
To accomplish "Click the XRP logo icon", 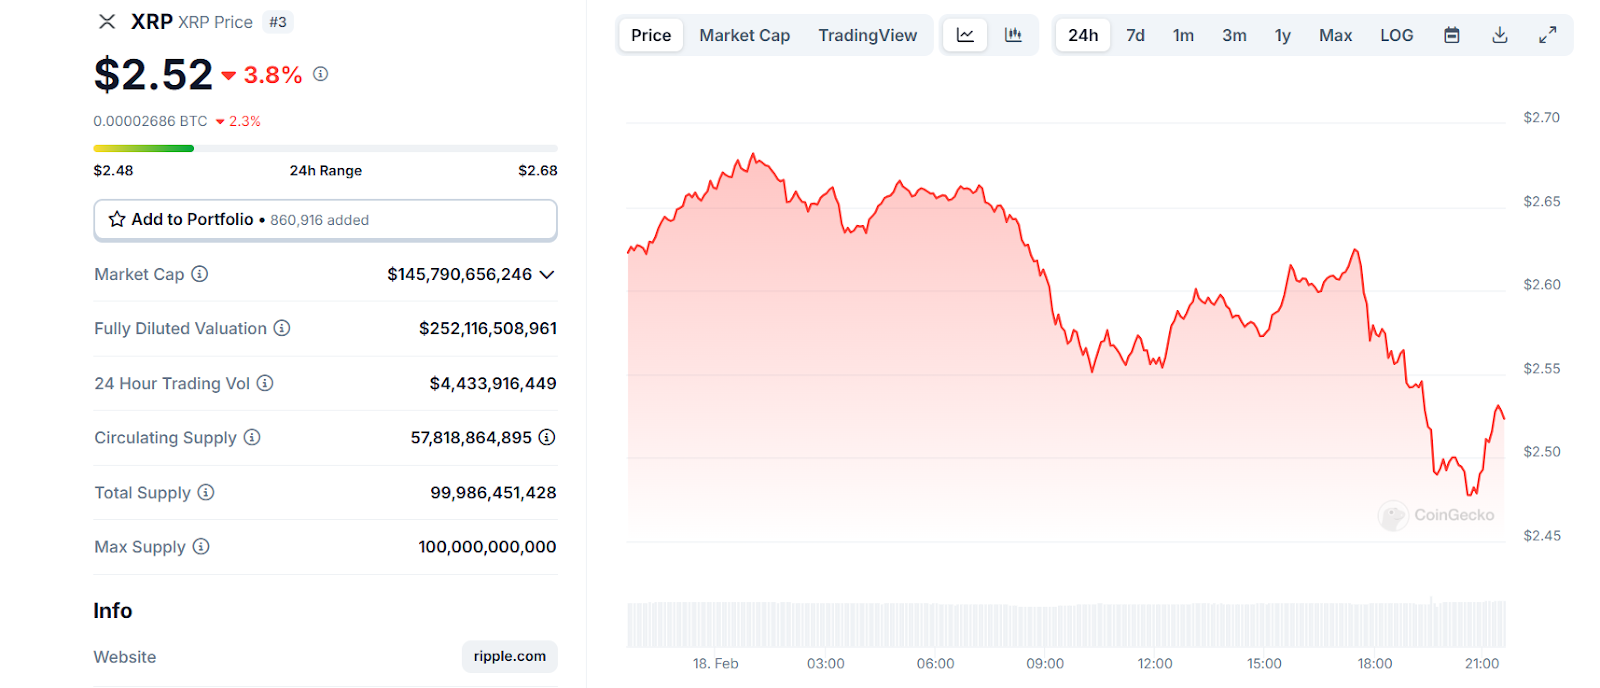I will 107,22.
